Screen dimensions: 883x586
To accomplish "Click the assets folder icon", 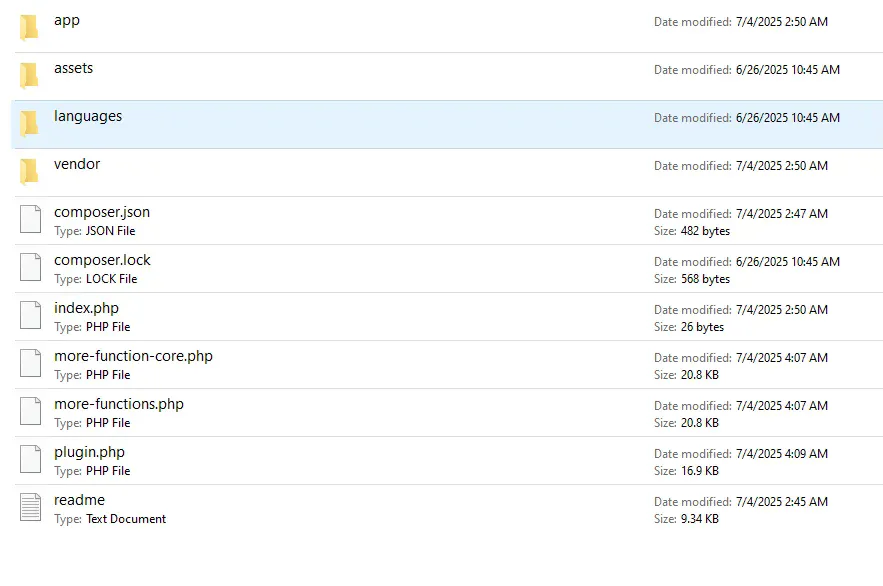I will tap(30, 76).
